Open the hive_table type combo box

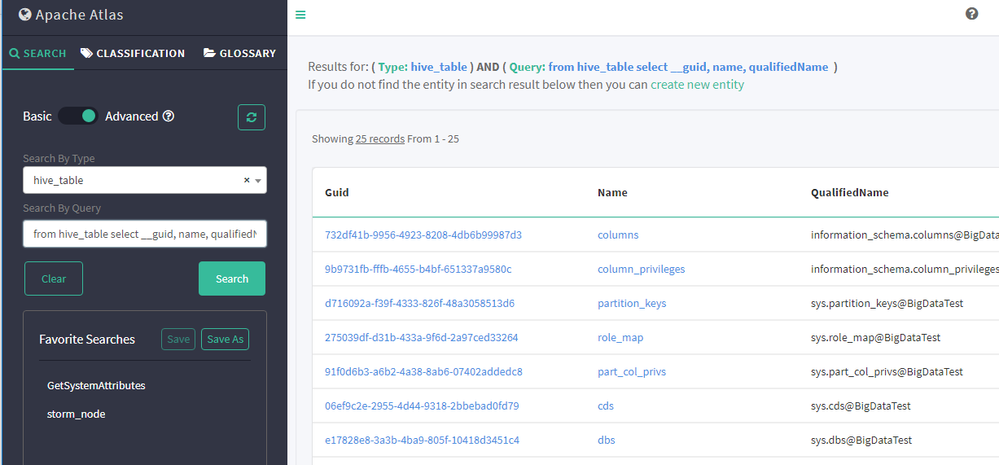pos(145,180)
